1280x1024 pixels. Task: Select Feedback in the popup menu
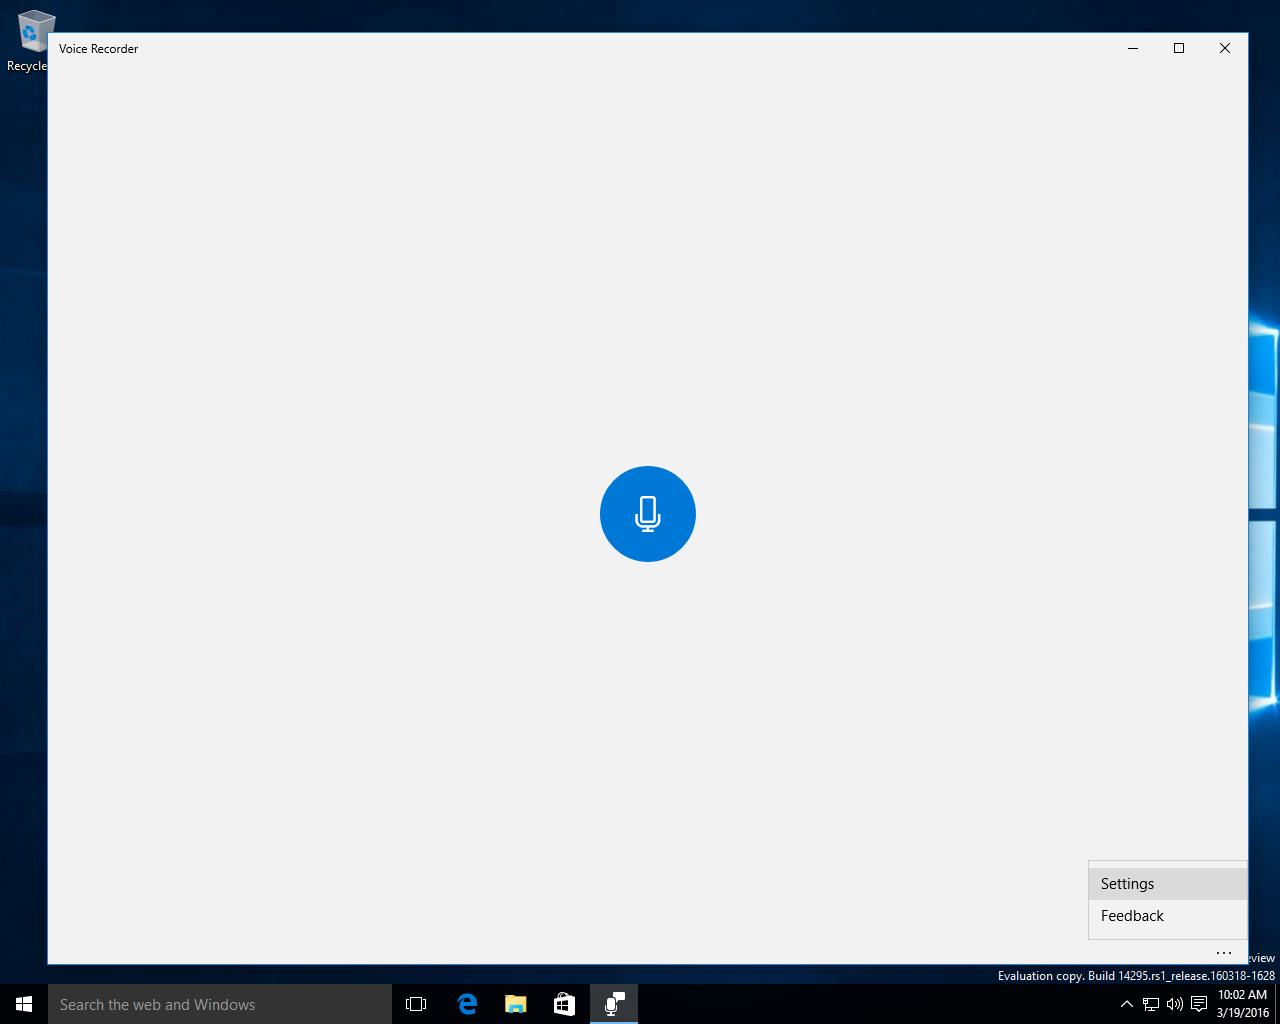(1168, 916)
